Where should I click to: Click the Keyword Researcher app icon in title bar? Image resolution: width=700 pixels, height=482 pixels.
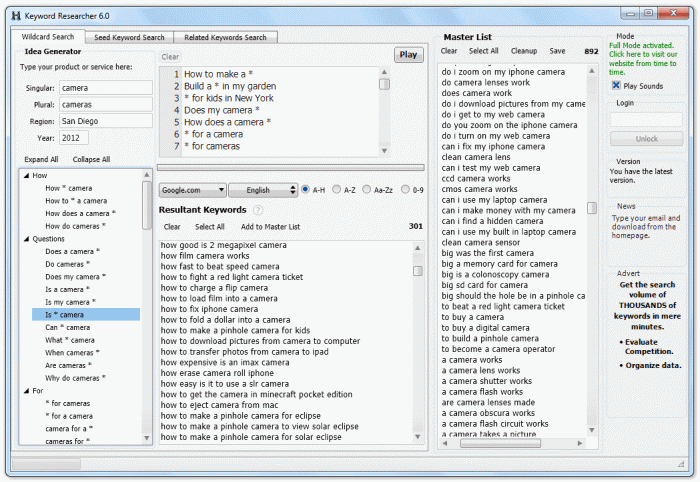point(16,16)
